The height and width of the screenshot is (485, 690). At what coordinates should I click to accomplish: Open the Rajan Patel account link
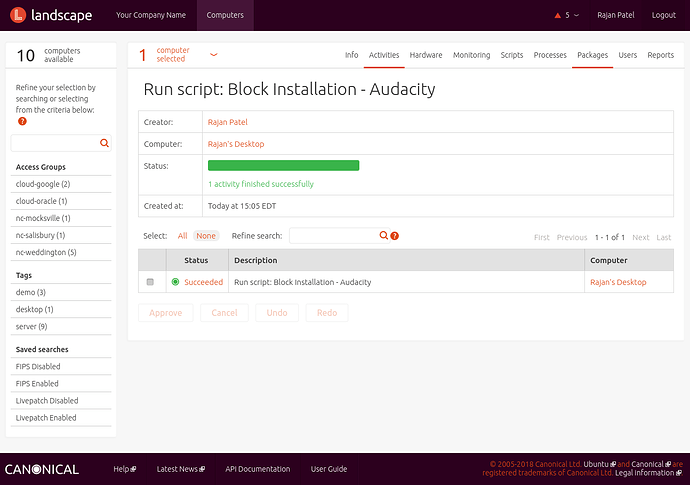[x=616, y=15]
